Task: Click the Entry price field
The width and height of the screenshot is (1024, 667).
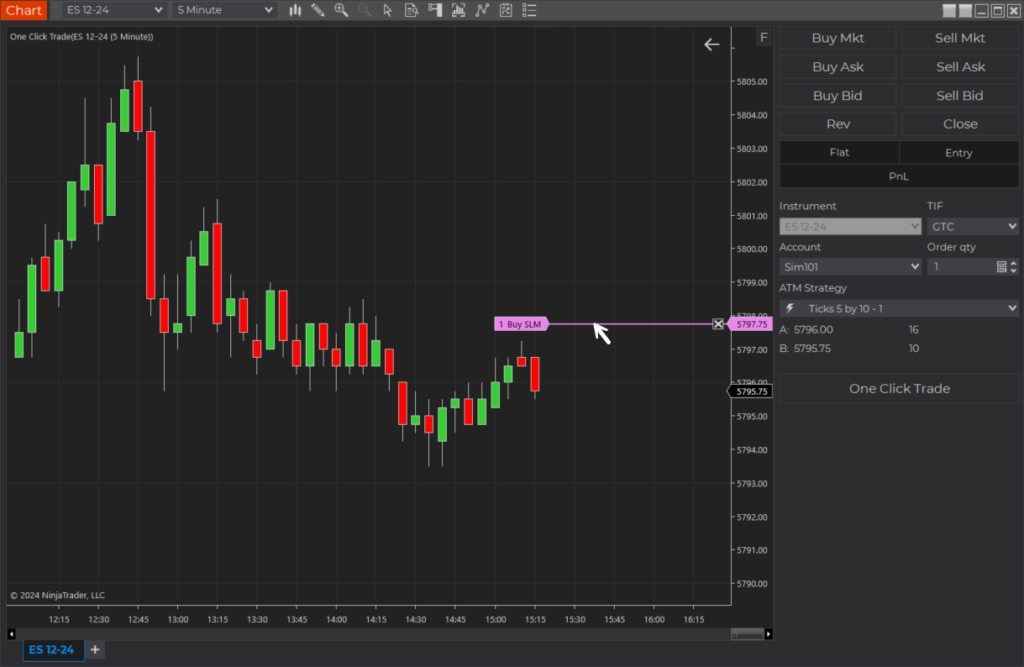Action: (x=959, y=152)
